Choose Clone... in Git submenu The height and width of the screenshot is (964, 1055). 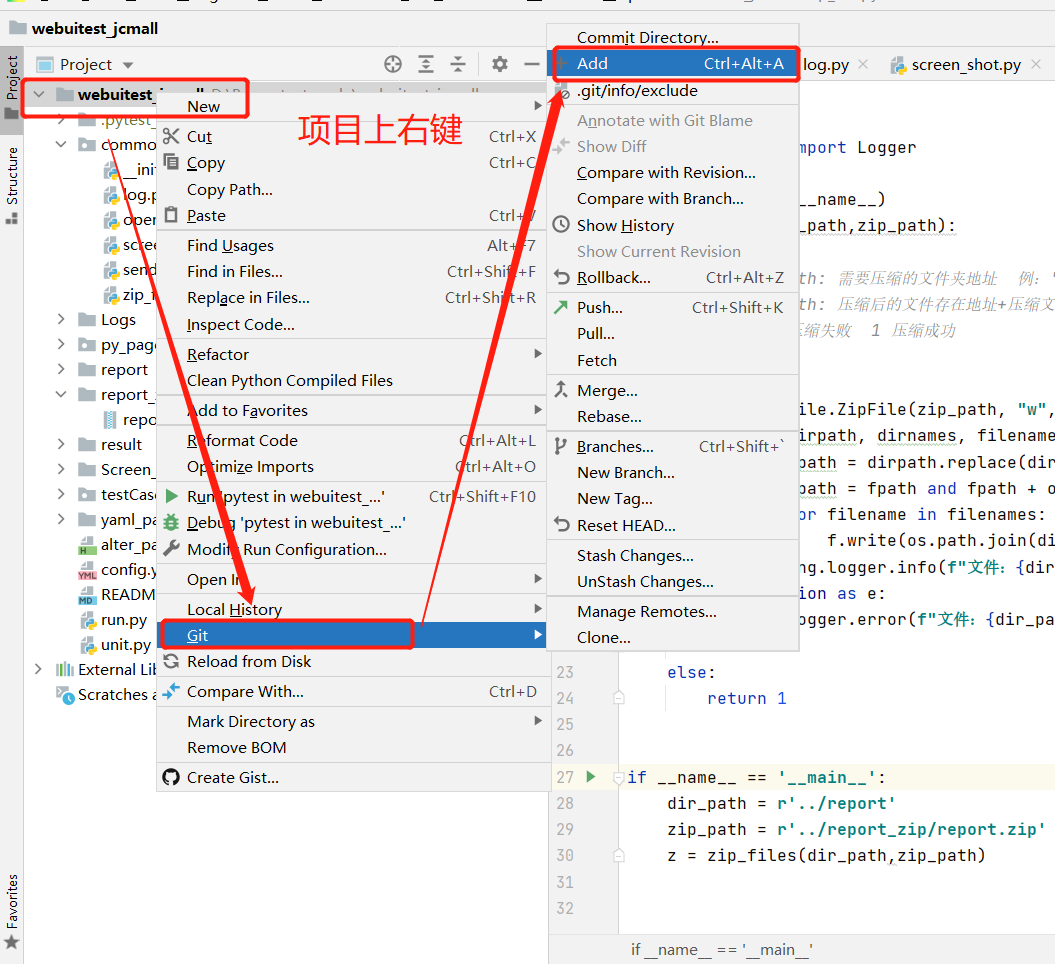click(673, 638)
